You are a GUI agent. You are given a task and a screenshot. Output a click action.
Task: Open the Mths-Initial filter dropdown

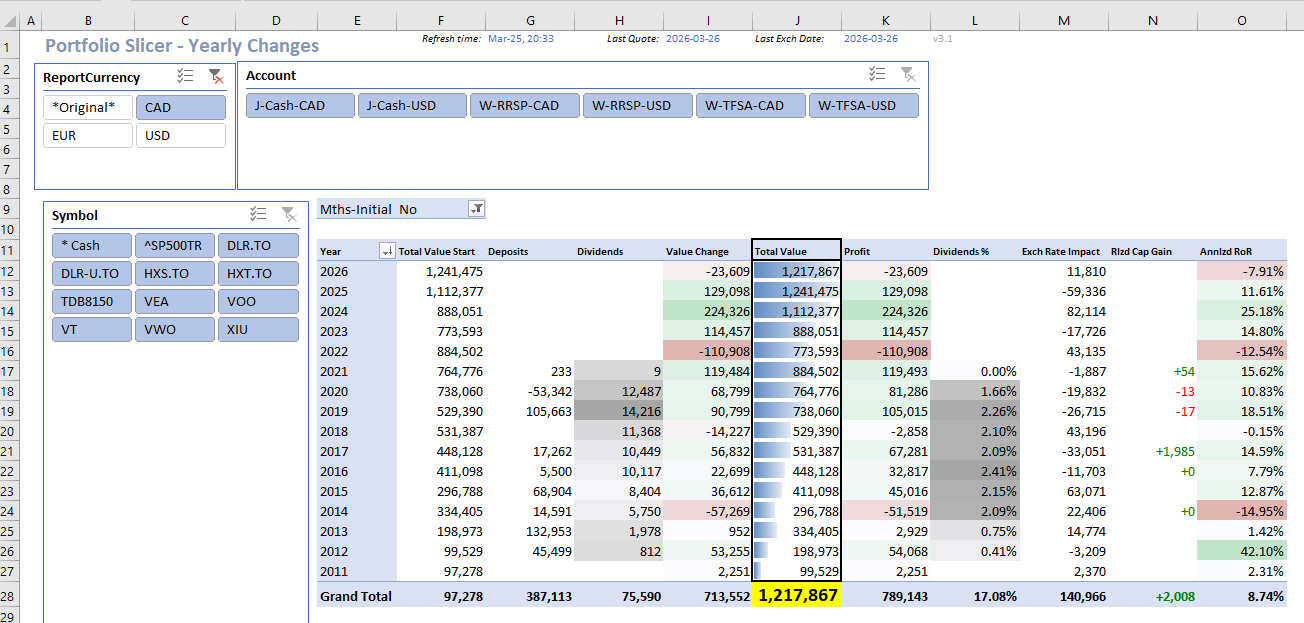(x=477, y=209)
